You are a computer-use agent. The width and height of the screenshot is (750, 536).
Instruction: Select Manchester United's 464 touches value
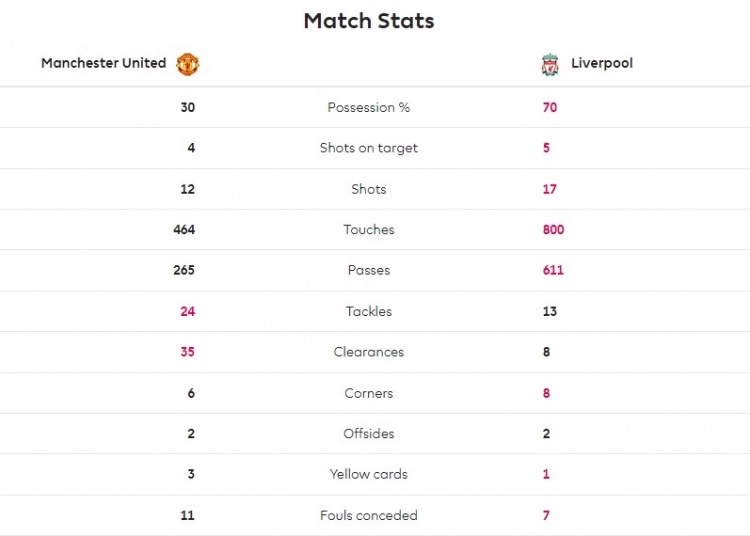pyautogui.click(x=184, y=230)
